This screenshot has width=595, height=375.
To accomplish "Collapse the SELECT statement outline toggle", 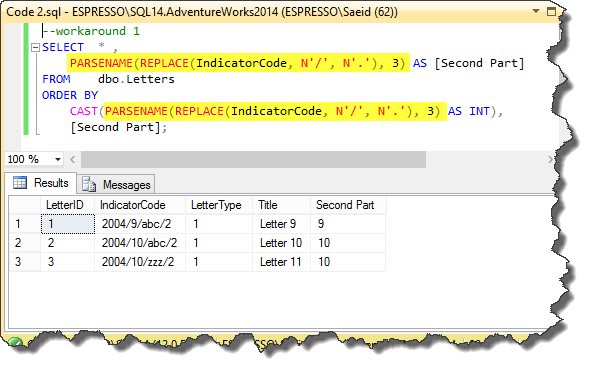I will [35, 47].
